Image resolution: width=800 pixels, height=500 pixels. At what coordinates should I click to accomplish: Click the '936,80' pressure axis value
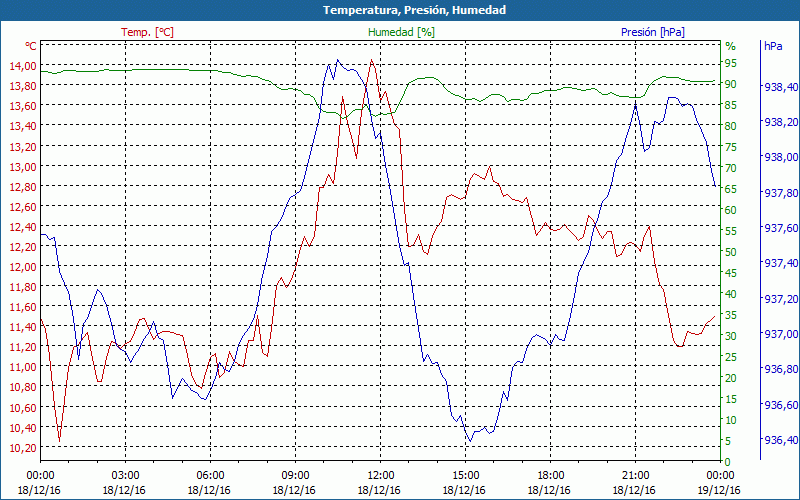pos(781,369)
